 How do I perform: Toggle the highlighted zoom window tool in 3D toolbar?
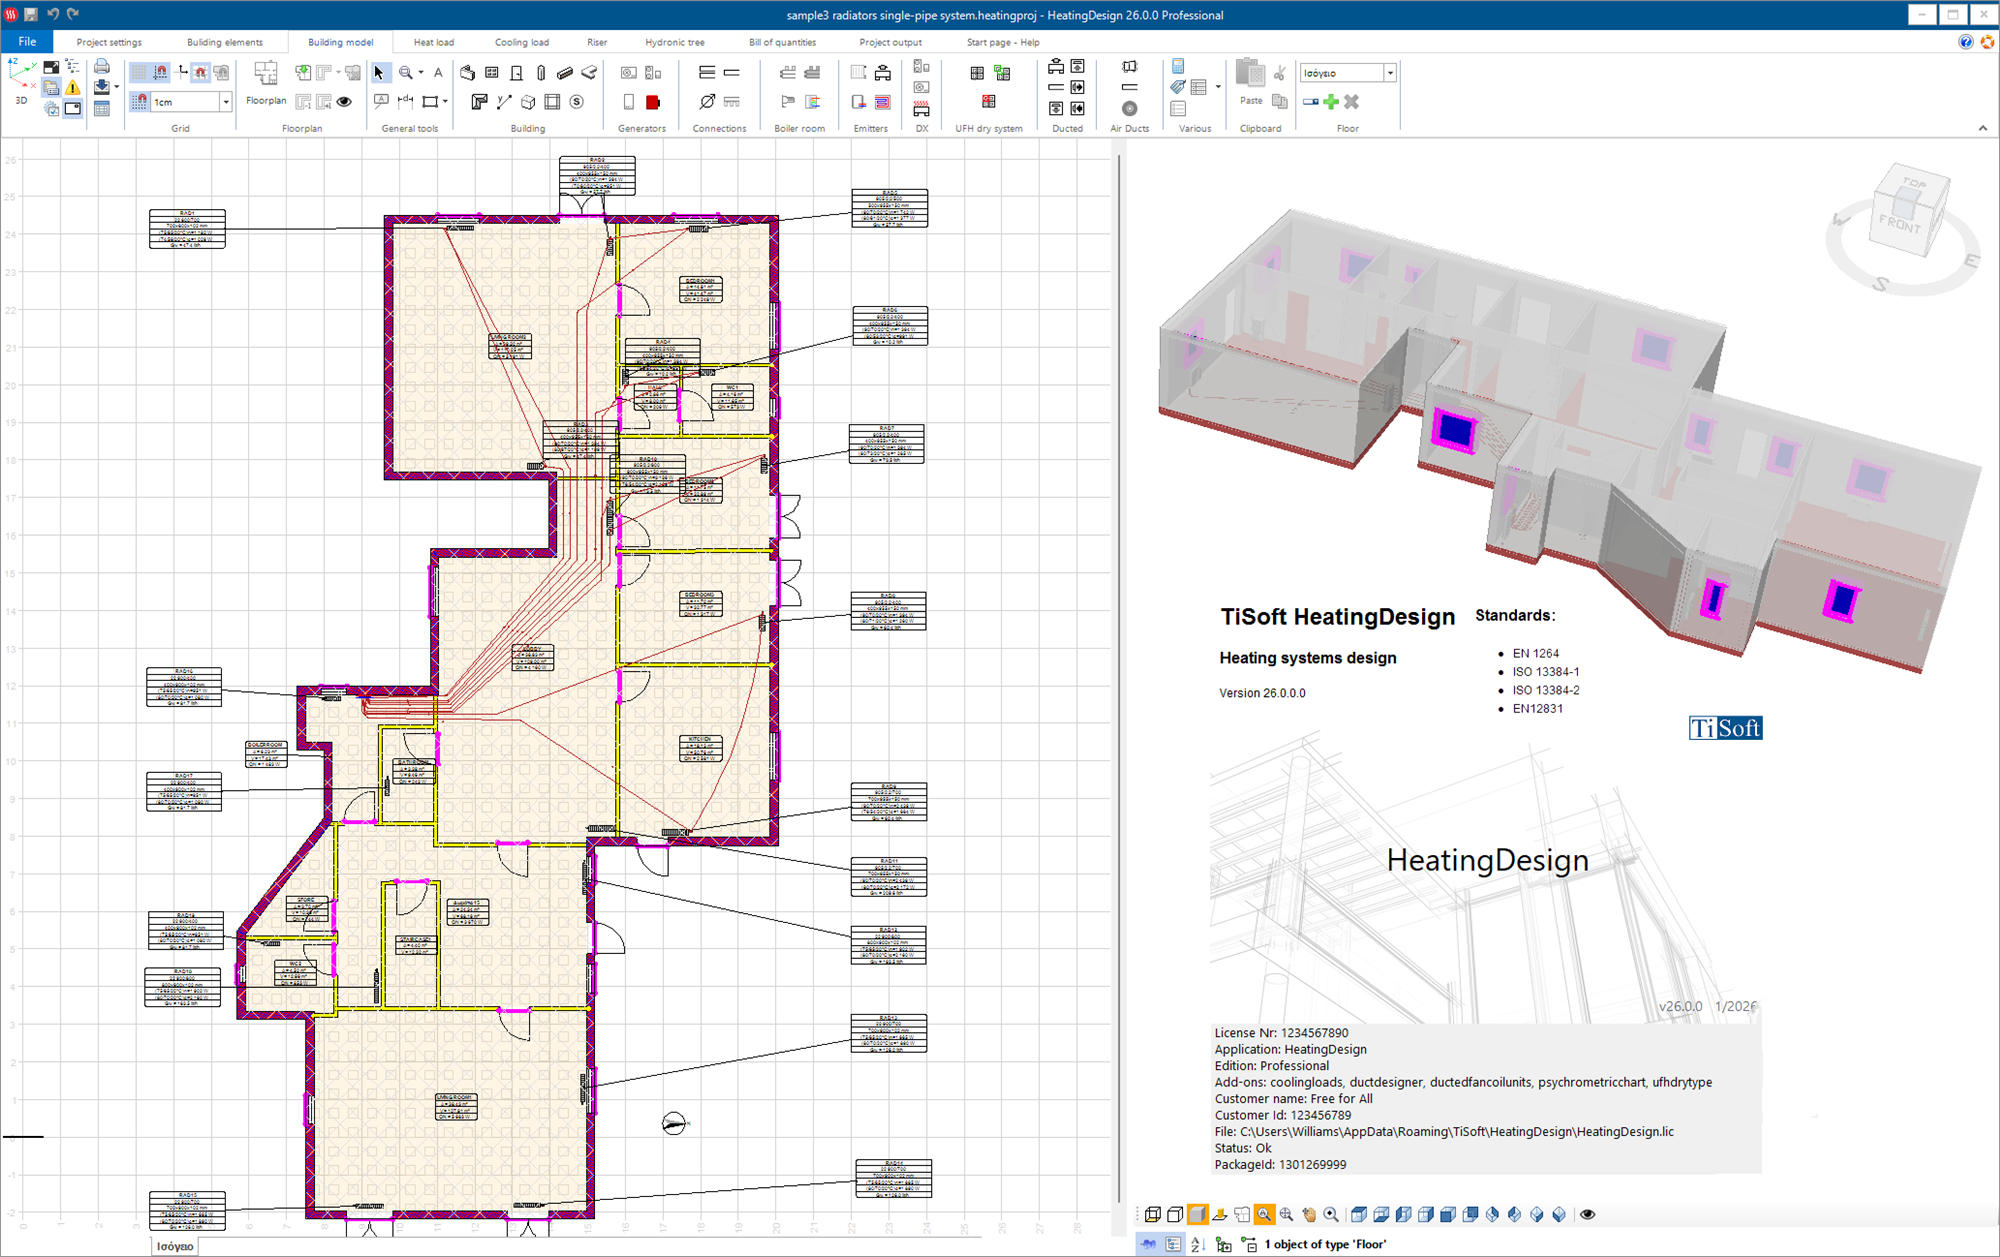[1264, 1214]
